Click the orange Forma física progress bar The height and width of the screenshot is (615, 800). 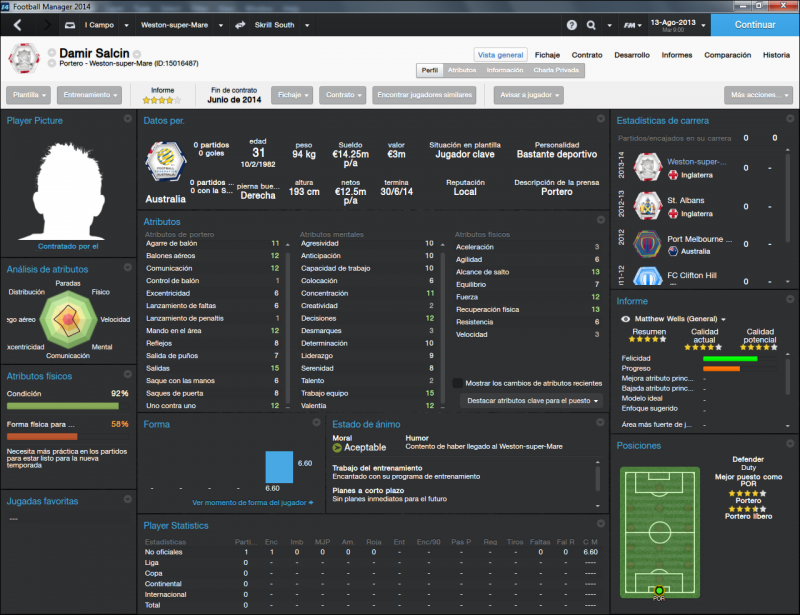(42, 437)
